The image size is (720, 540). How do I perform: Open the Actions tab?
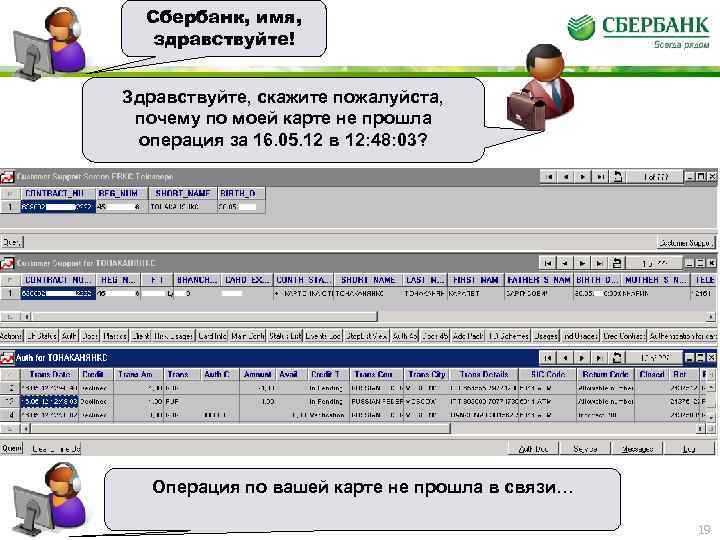point(11,336)
